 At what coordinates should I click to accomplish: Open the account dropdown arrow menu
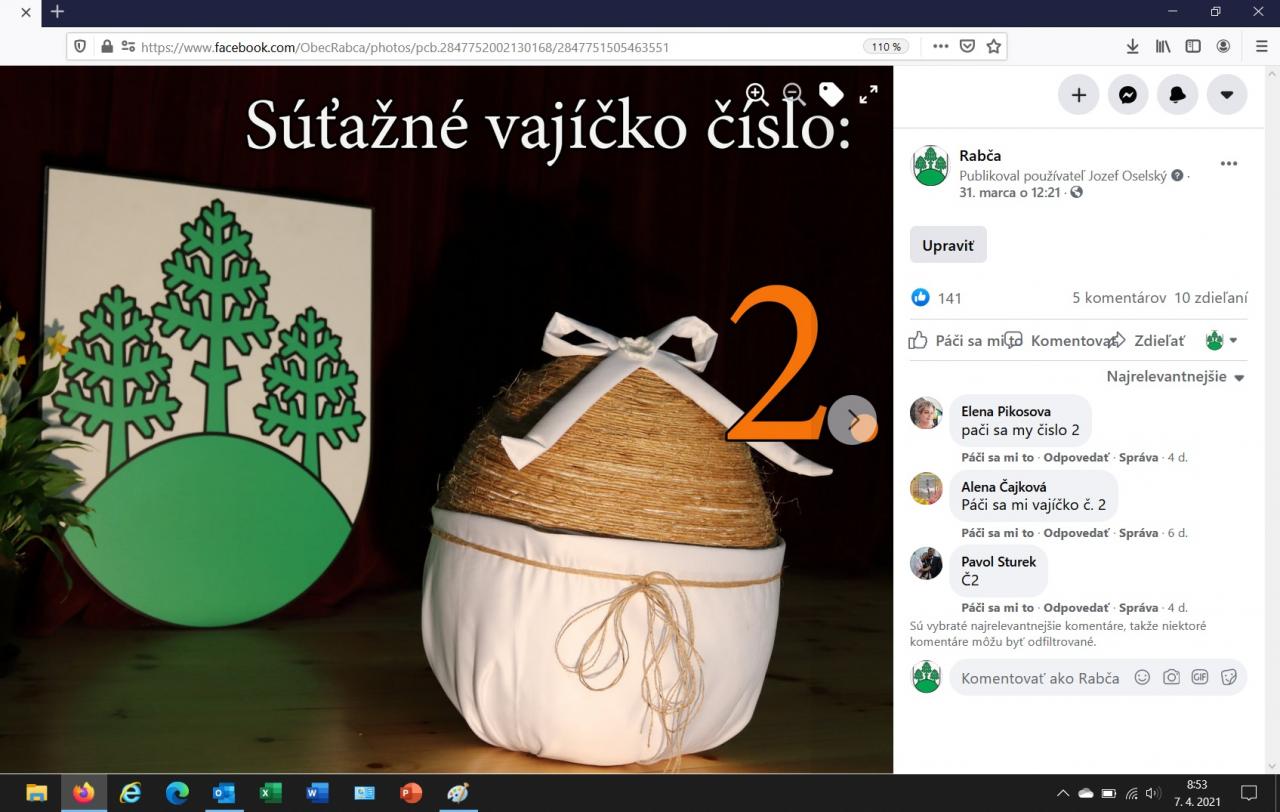pos(1227,95)
